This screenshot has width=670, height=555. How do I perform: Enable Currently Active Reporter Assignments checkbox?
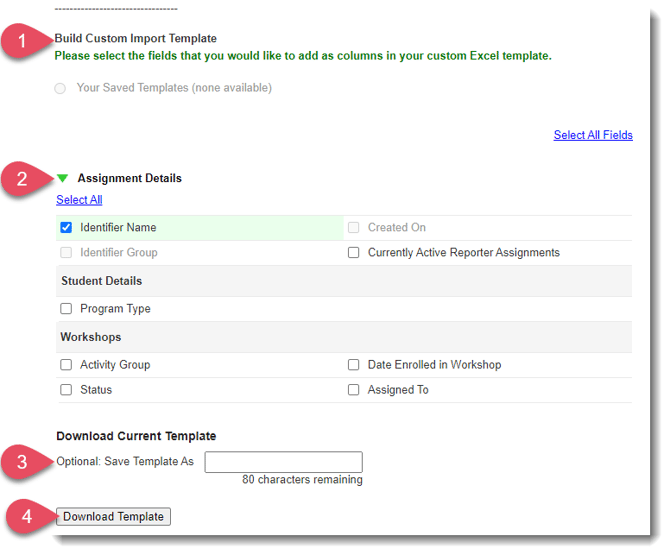point(354,253)
